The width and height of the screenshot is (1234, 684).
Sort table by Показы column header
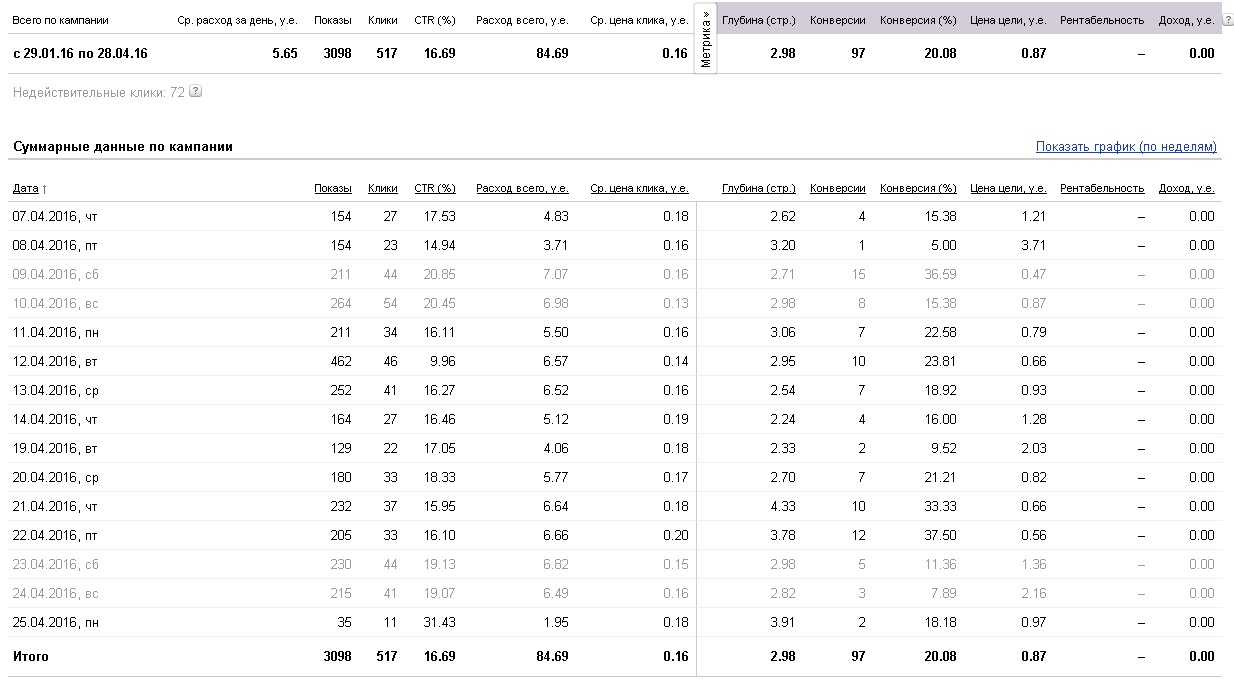point(332,188)
